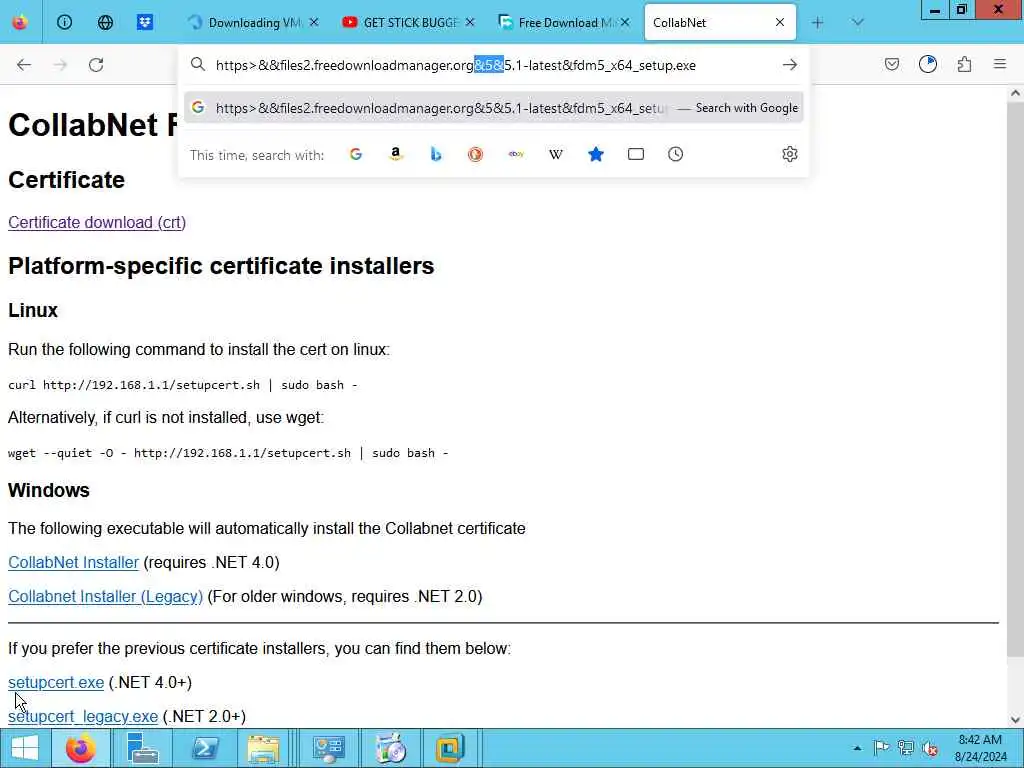Search this time with eBay
Image resolution: width=1024 pixels, height=768 pixels.
pos(516,154)
